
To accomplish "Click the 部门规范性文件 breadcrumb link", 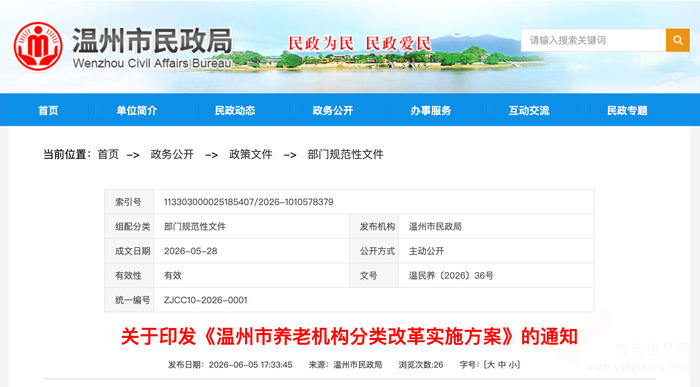I will point(346,154).
